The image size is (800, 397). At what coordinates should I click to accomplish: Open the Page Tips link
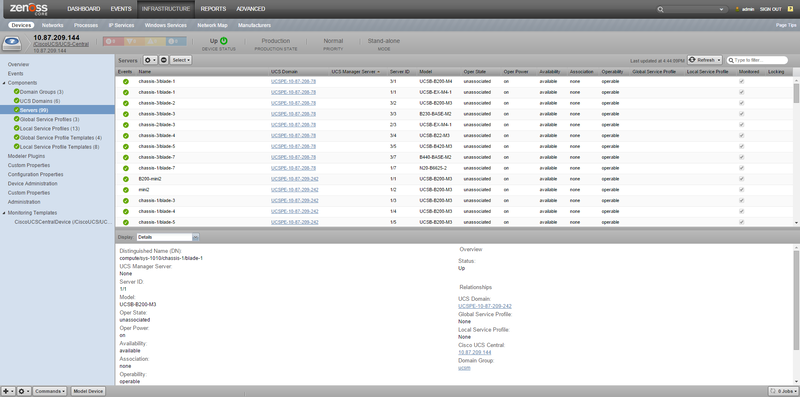point(786,25)
